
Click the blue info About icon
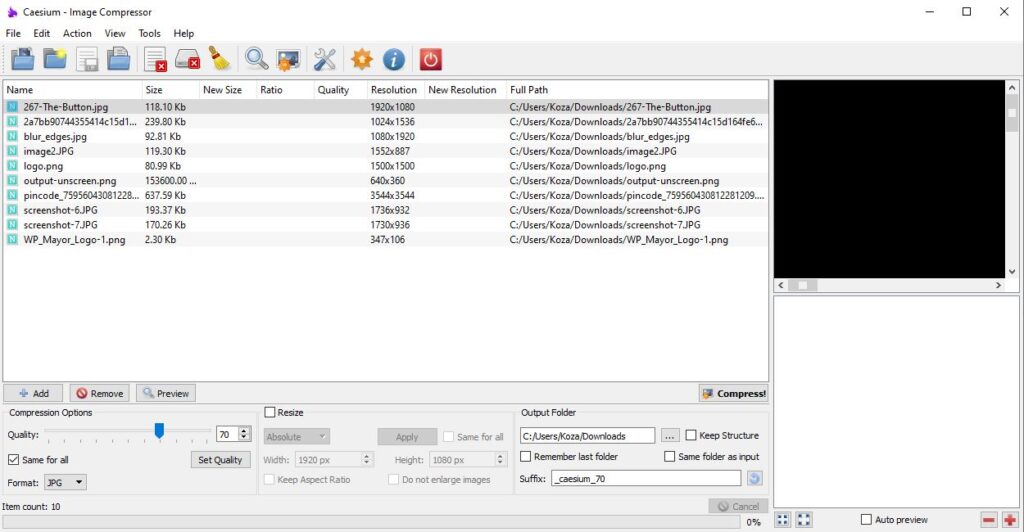(394, 59)
